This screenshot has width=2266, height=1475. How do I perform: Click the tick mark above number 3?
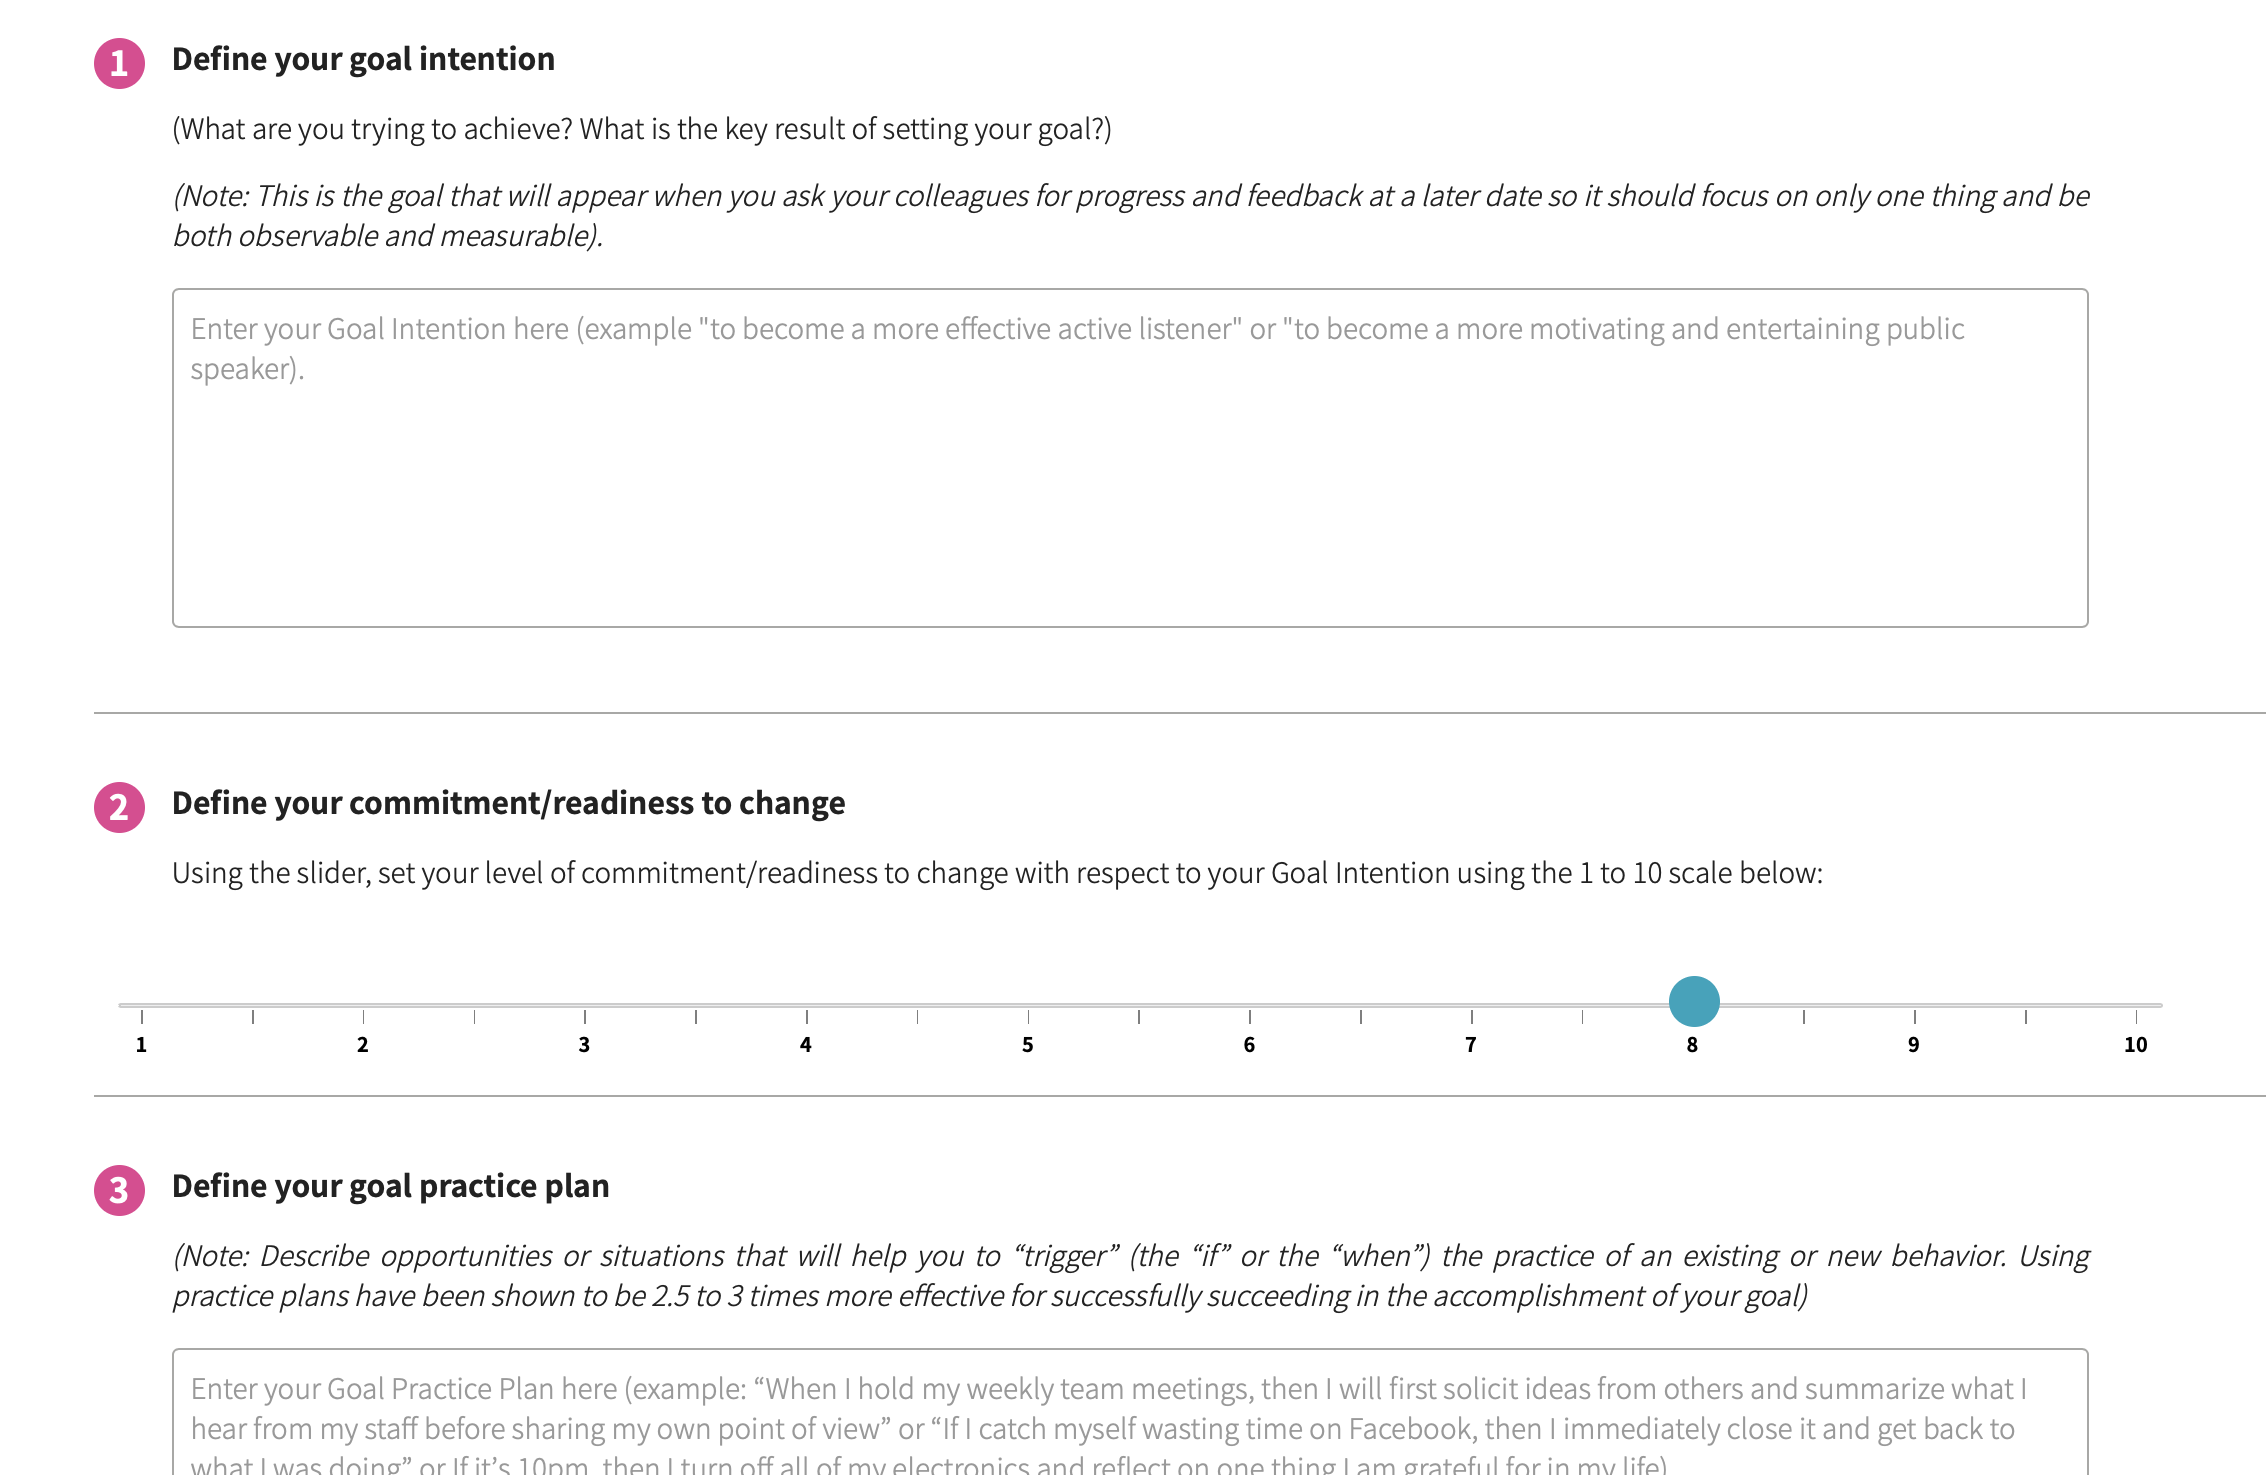(x=584, y=1017)
